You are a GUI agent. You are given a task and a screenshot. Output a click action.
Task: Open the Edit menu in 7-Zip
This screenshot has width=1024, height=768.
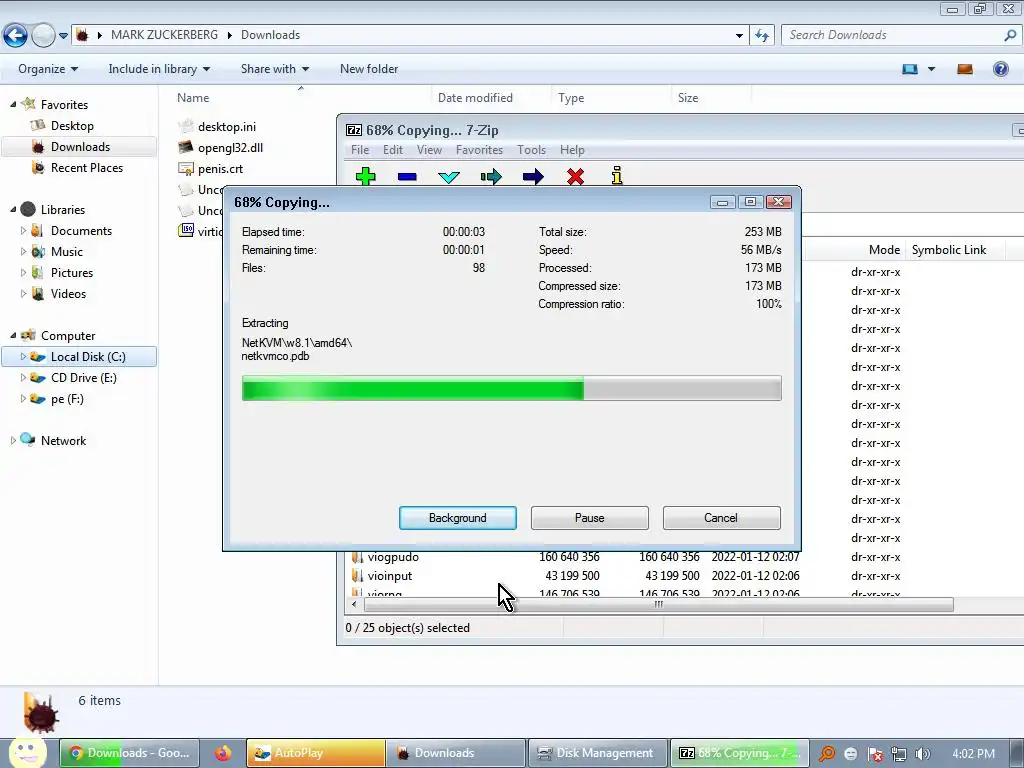point(392,150)
